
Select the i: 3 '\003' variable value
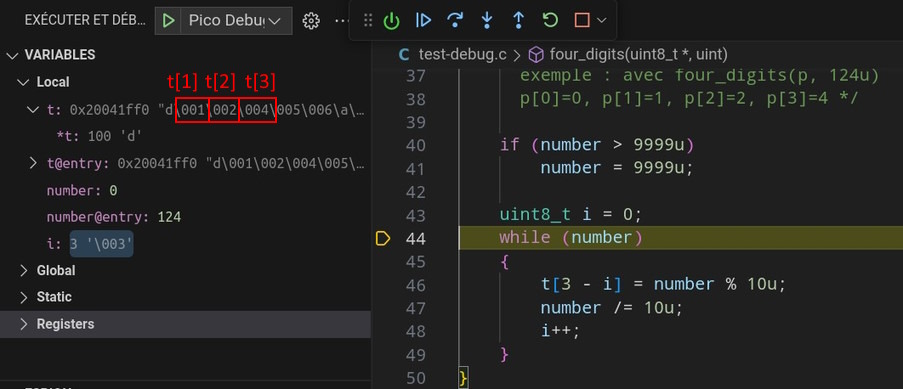coord(101,244)
